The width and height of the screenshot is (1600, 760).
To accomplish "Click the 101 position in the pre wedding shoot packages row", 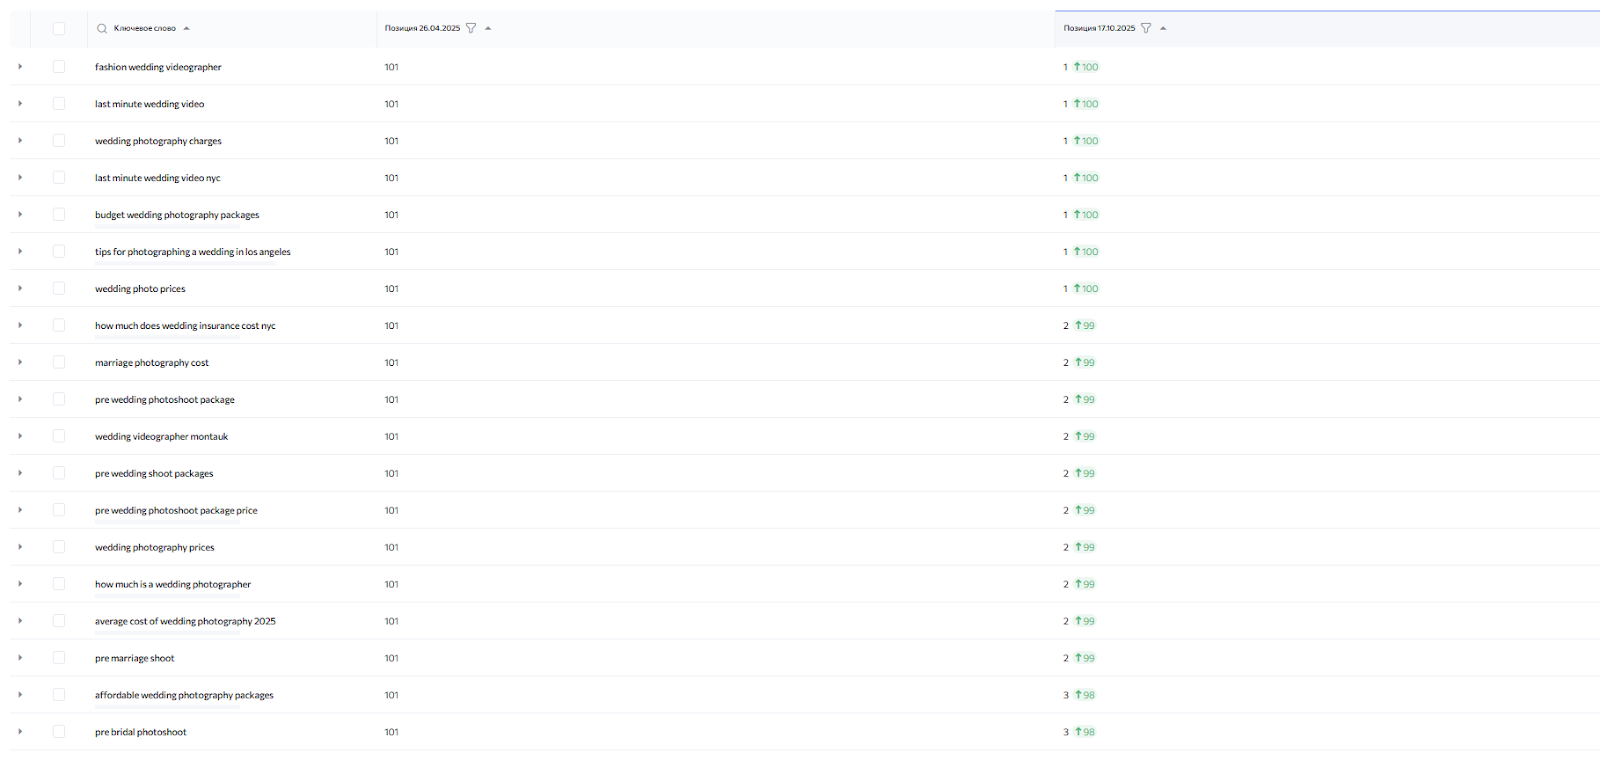I will (391, 474).
